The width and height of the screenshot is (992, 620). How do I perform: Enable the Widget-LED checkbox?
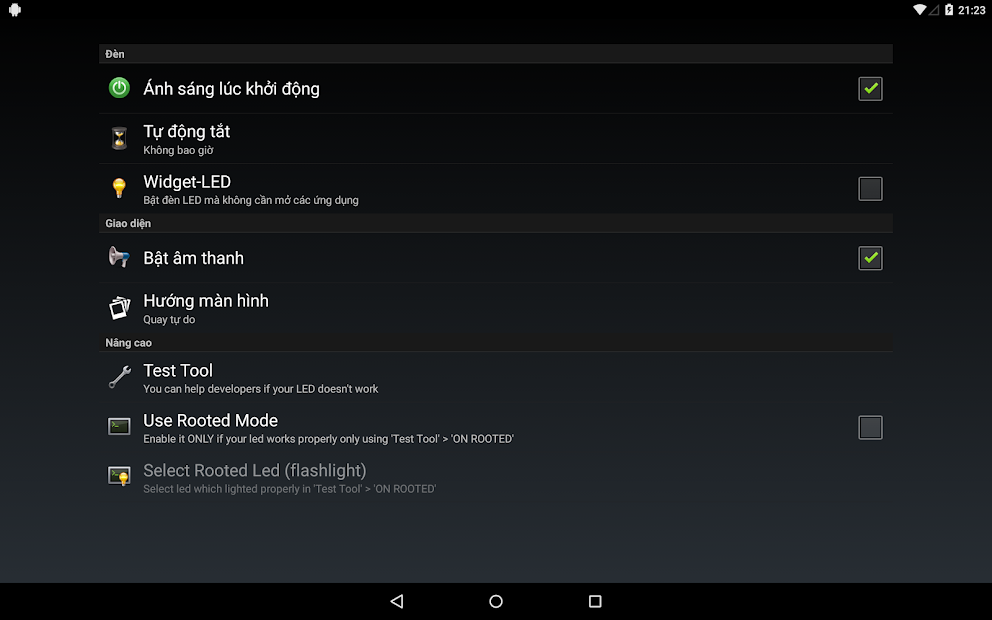click(870, 189)
